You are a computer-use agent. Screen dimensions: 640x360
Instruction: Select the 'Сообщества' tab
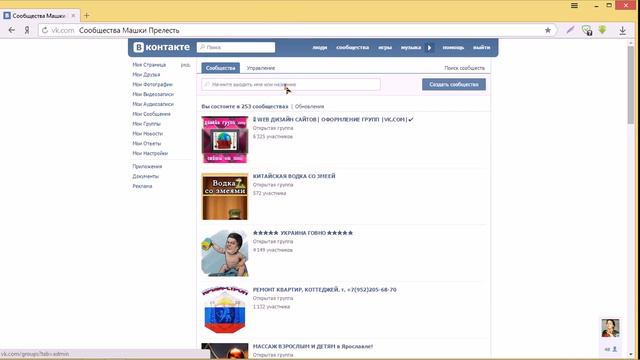tap(220, 68)
